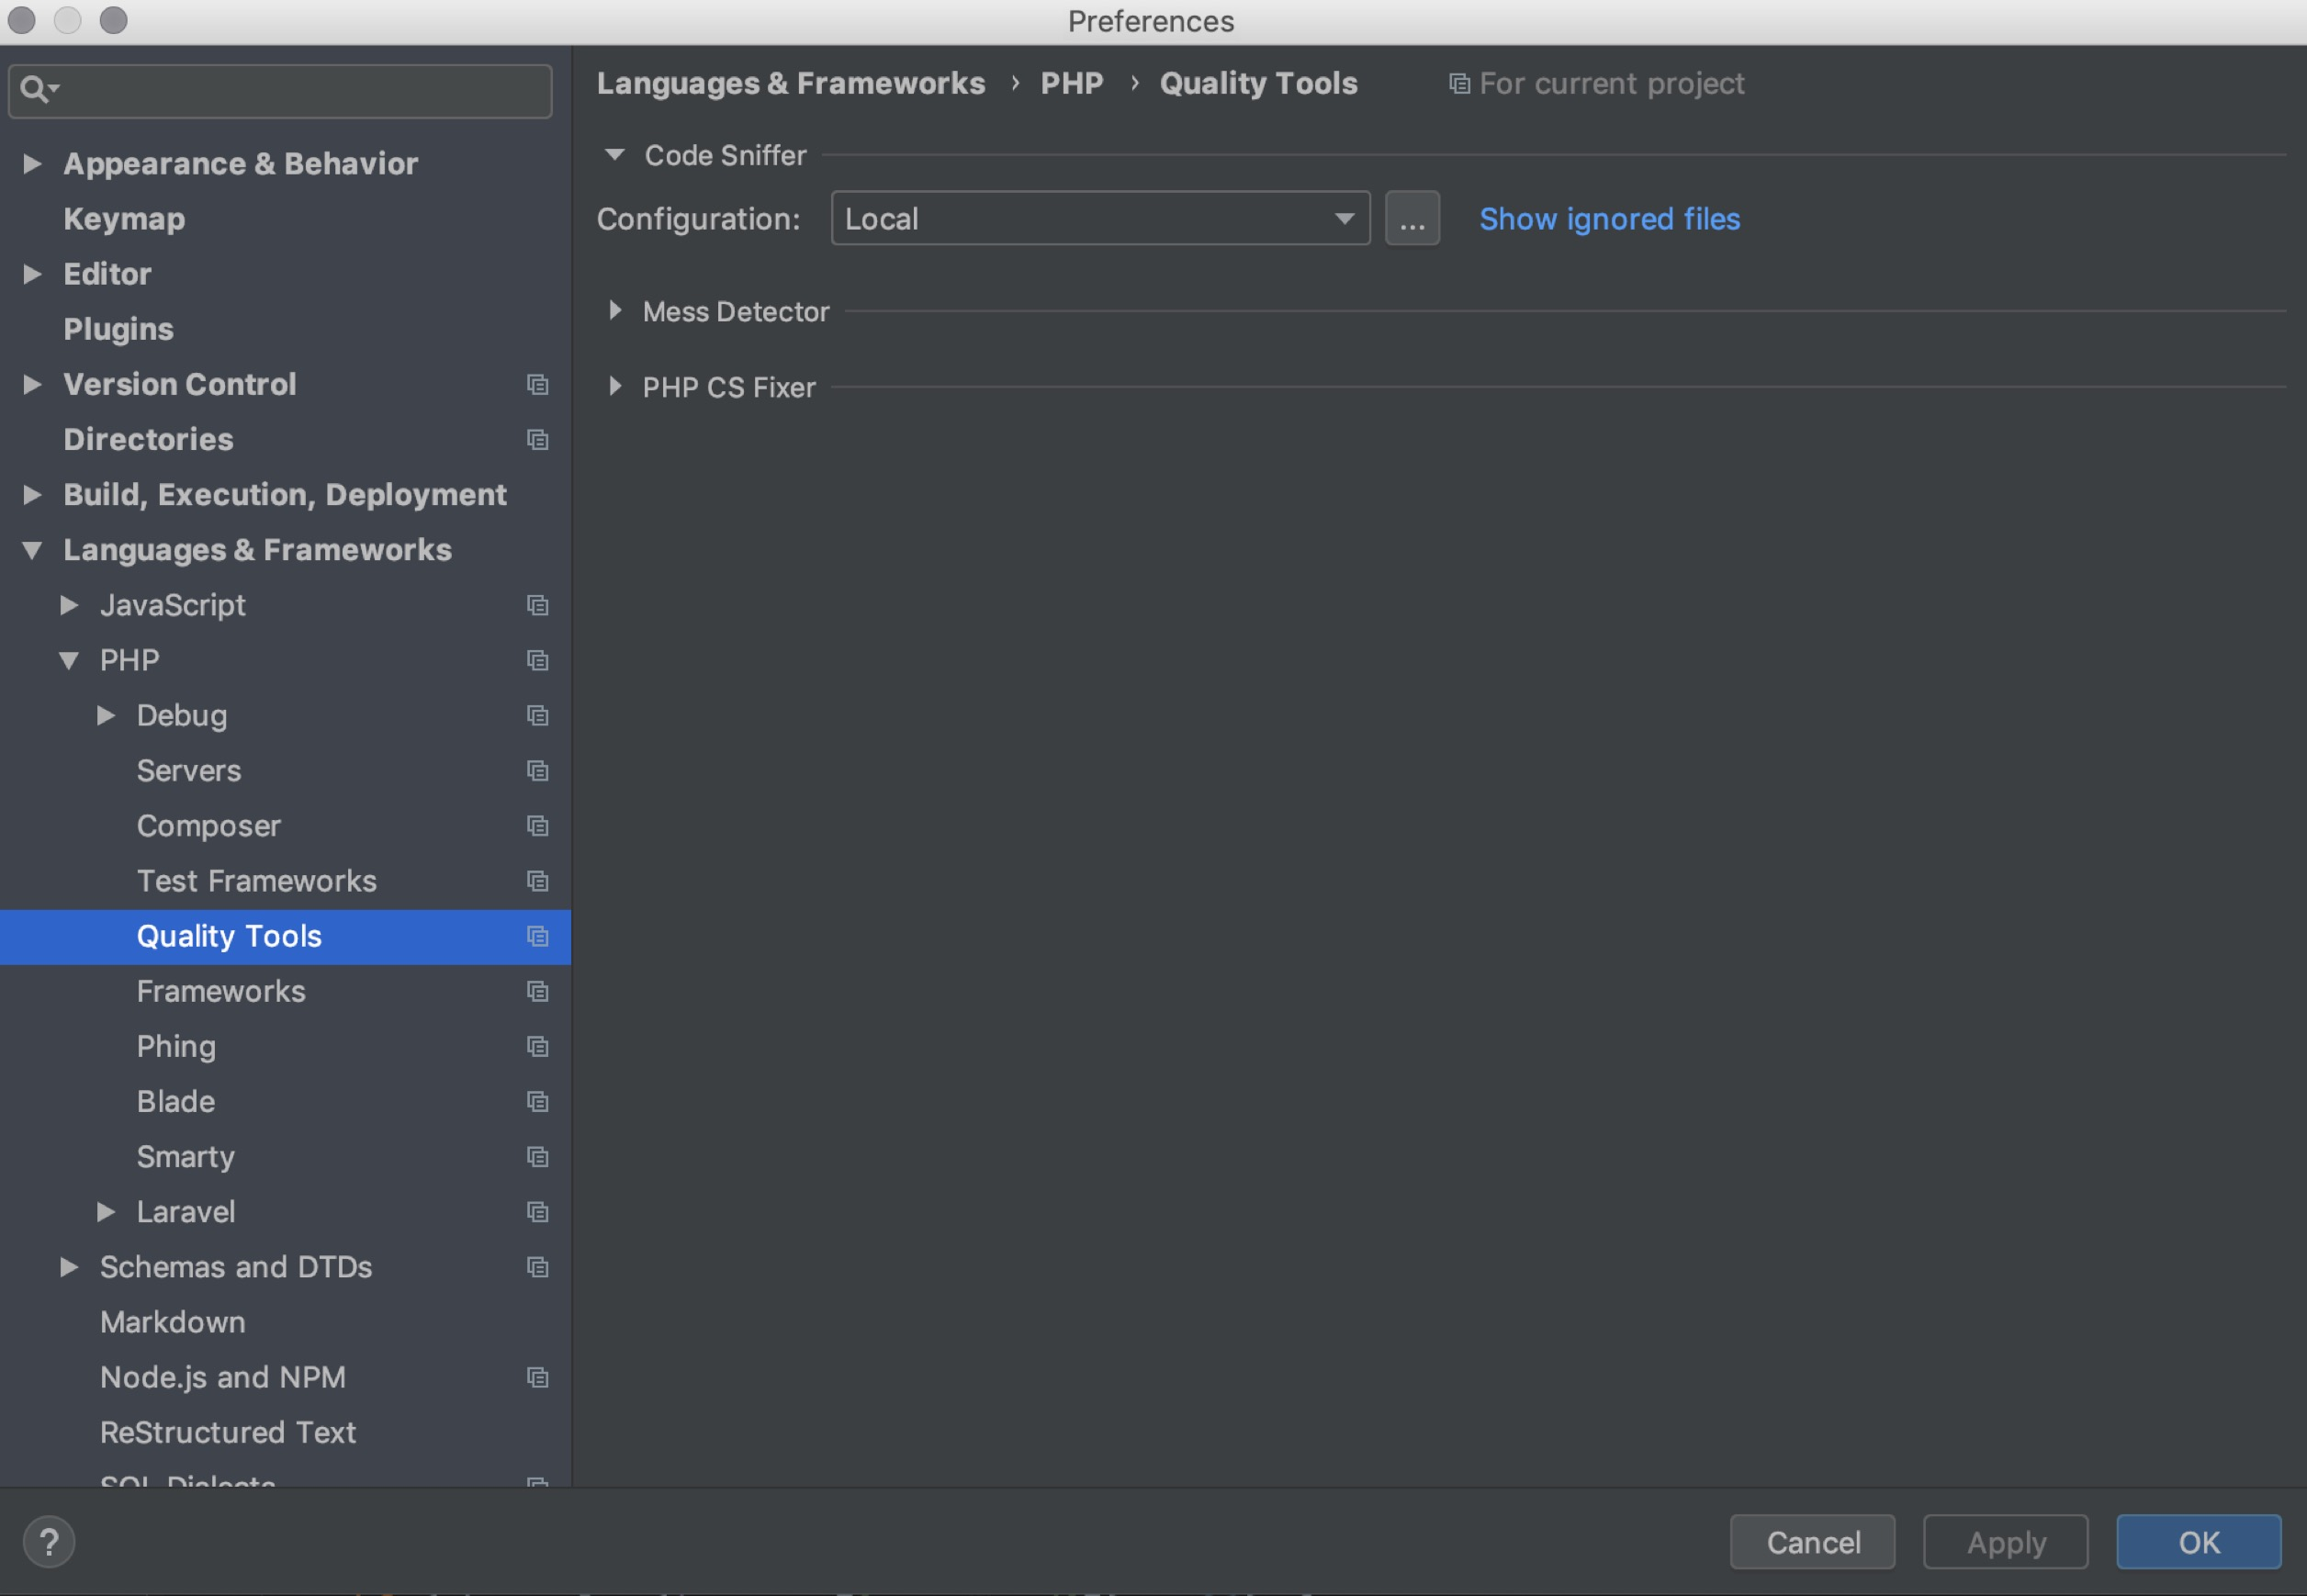This screenshot has height=1596, width=2307.
Task: Expand the PHP CS Fixer section
Action: [x=615, y=387]
